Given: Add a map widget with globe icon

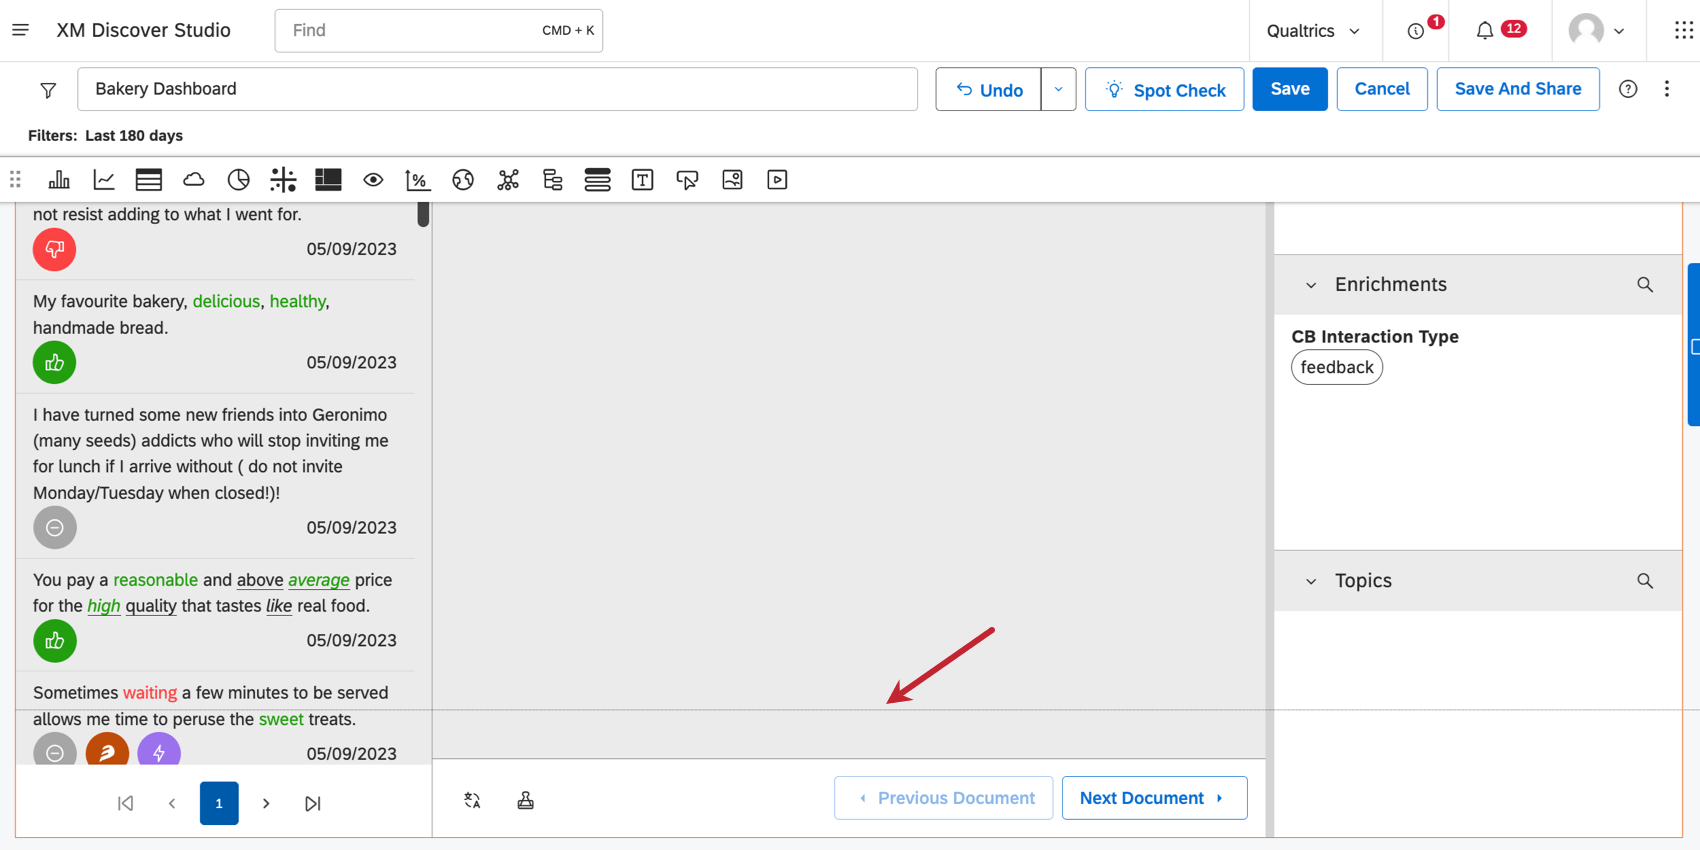Looking at the screenshot, I should pos(462,180).
